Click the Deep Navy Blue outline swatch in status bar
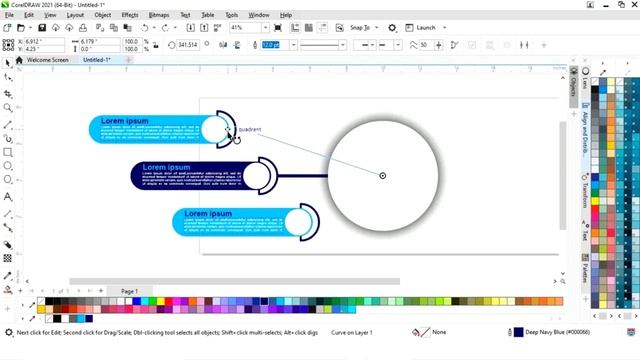 tap(518, 332)
